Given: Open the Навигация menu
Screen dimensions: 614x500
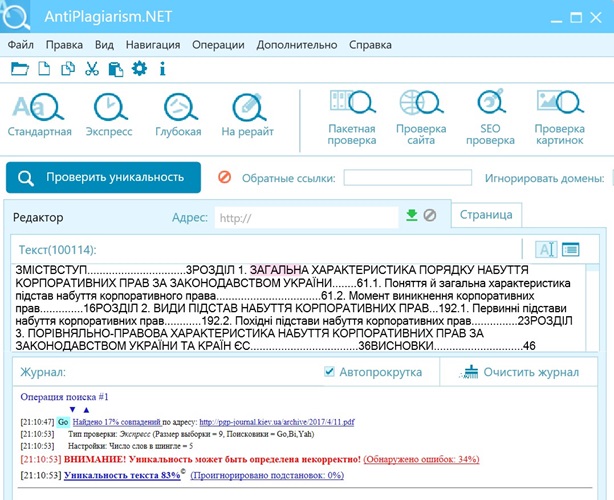Looking at the screenshot, I should 153,45.
